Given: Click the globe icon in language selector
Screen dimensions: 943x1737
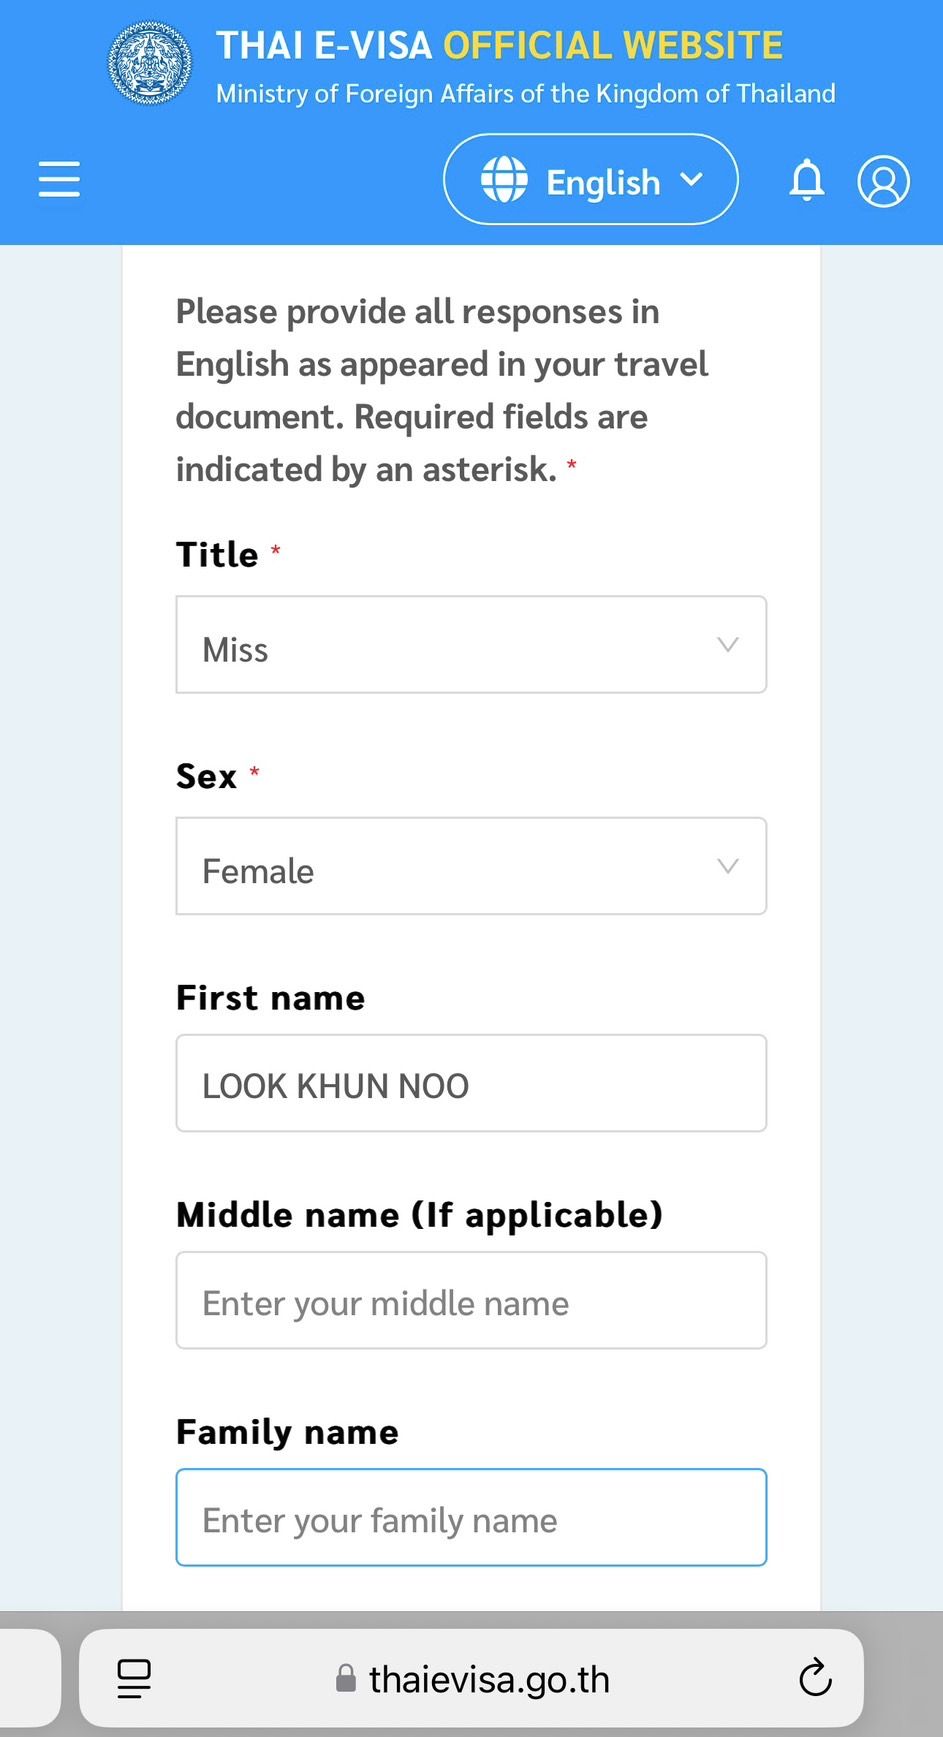Looking at the screenshot, I should (x=504, y=180).
